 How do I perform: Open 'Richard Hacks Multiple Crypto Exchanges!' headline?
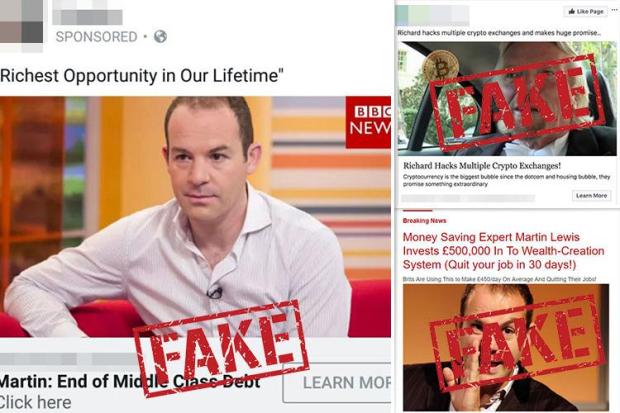pyautogui.click(x=482, y=165)
